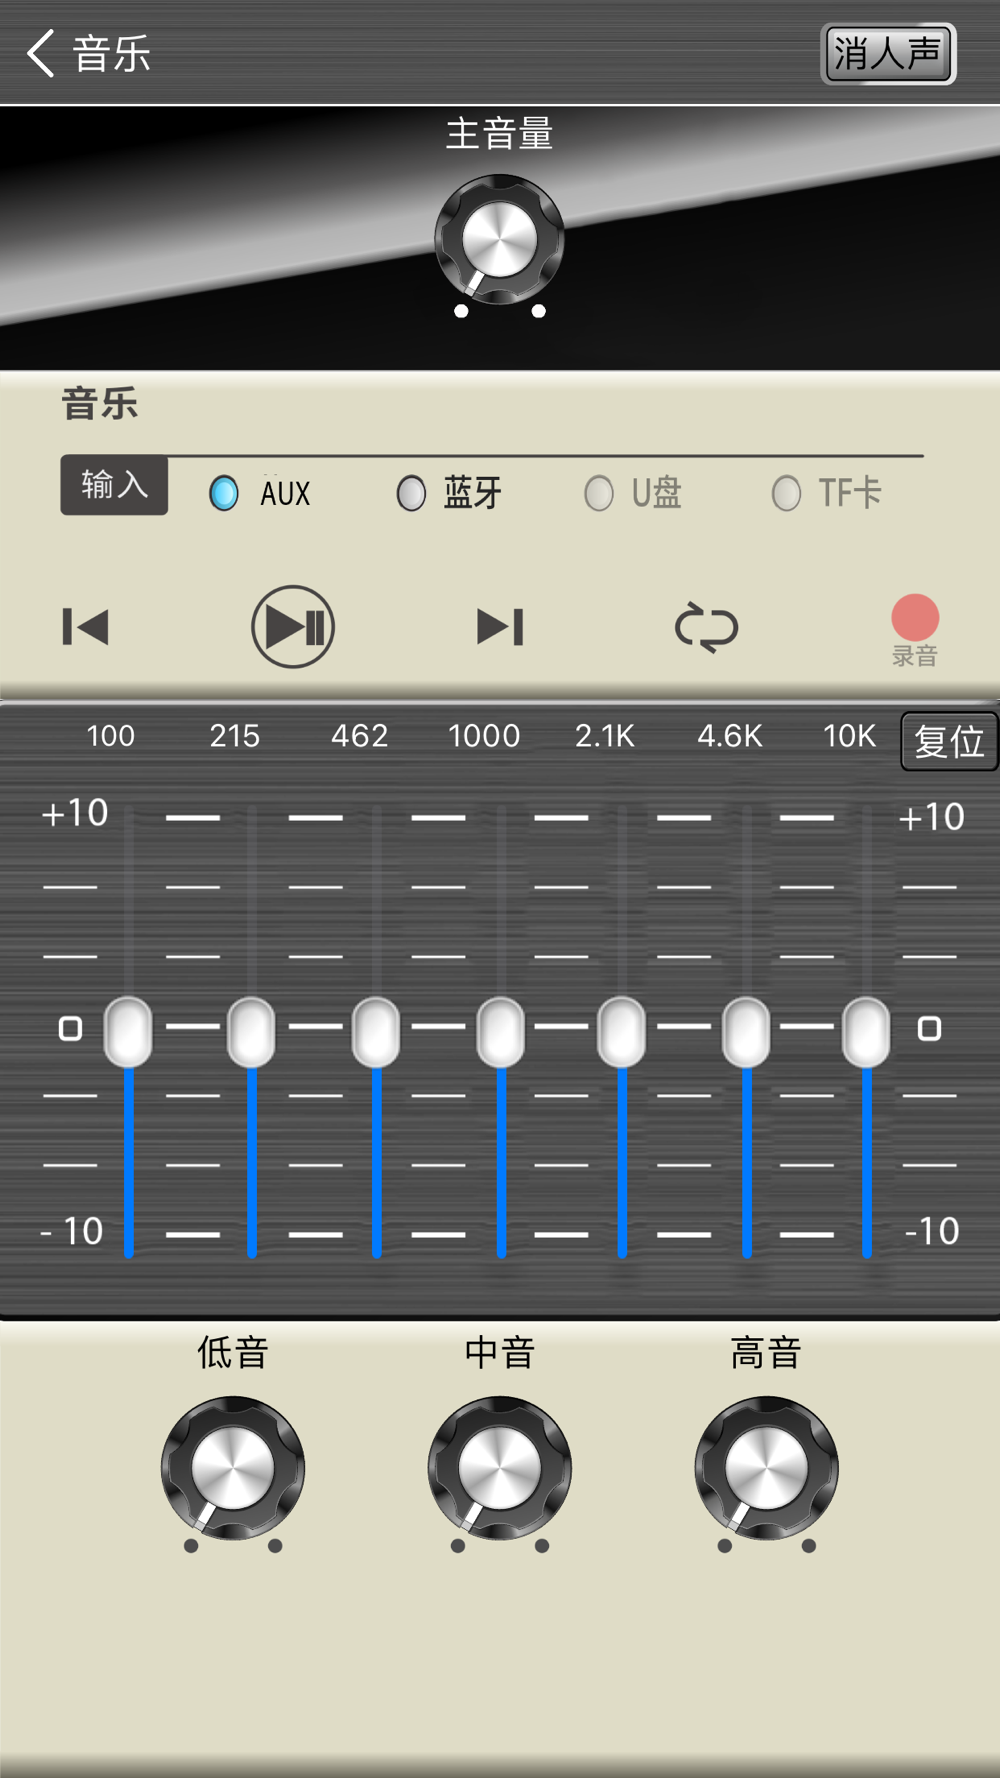Click the 主音量 master volume knob
The width and height of the screenshot is (1000, 1778).
tap(499, 240)
